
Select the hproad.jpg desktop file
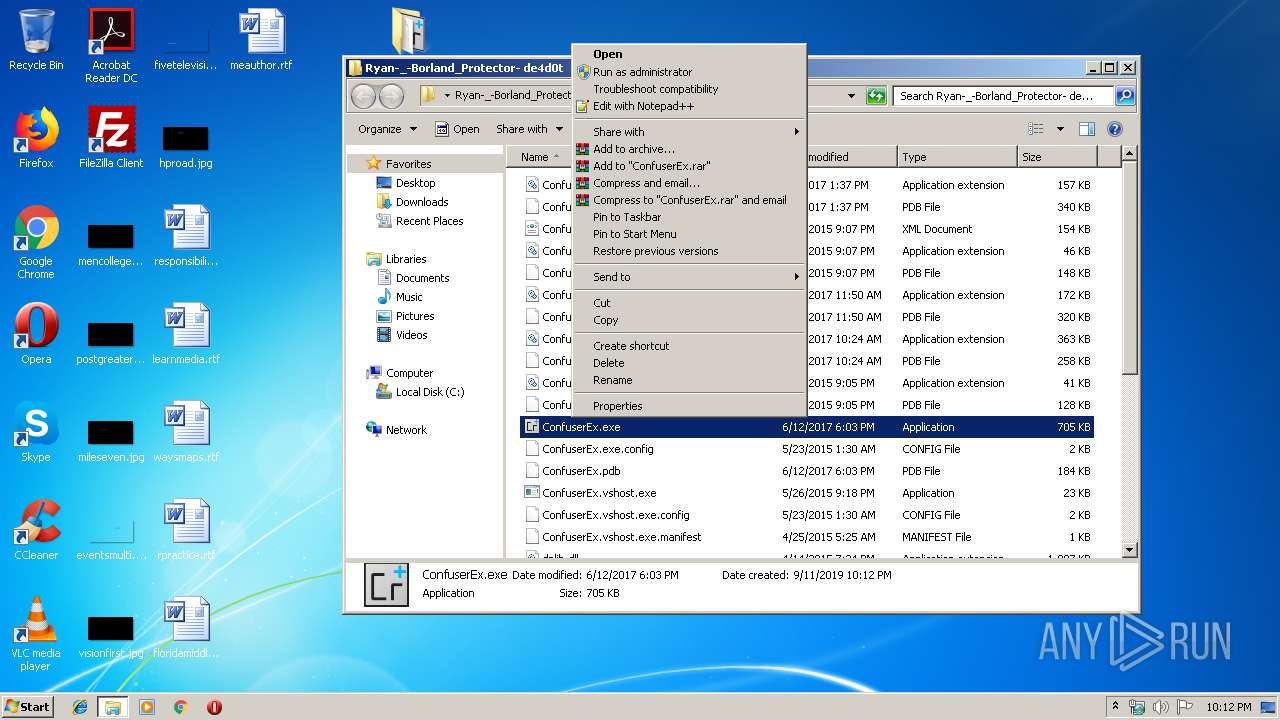pyautogui.click(x=186, y=146)
